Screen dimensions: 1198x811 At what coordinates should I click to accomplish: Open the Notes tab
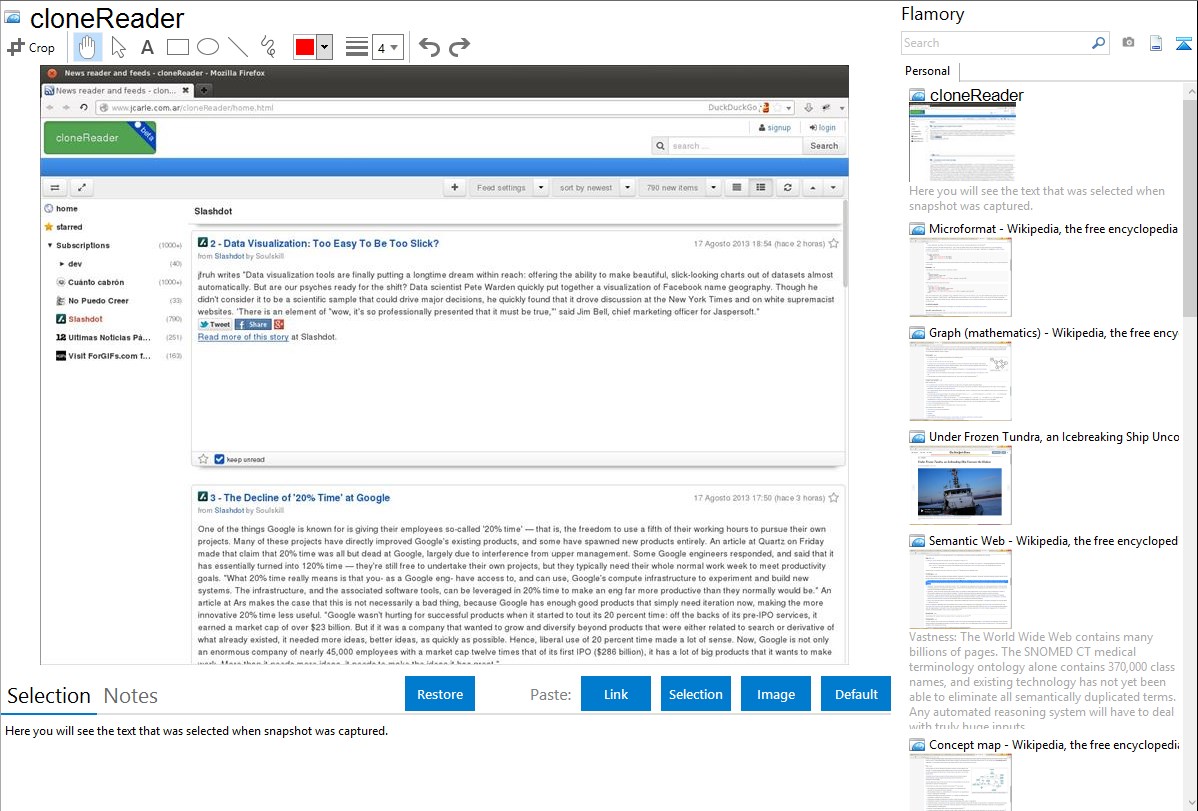coord(131,696)
